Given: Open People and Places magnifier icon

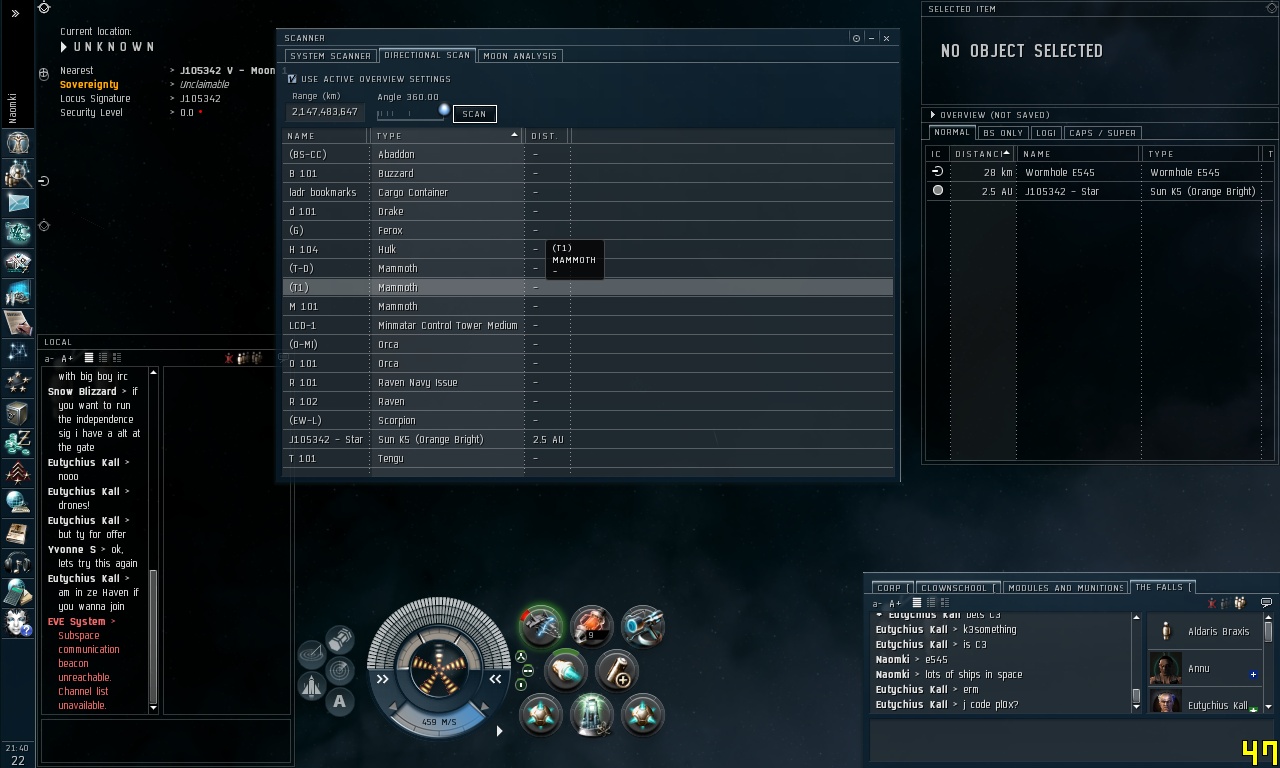Looking at the screenshot, I should 18,173.
